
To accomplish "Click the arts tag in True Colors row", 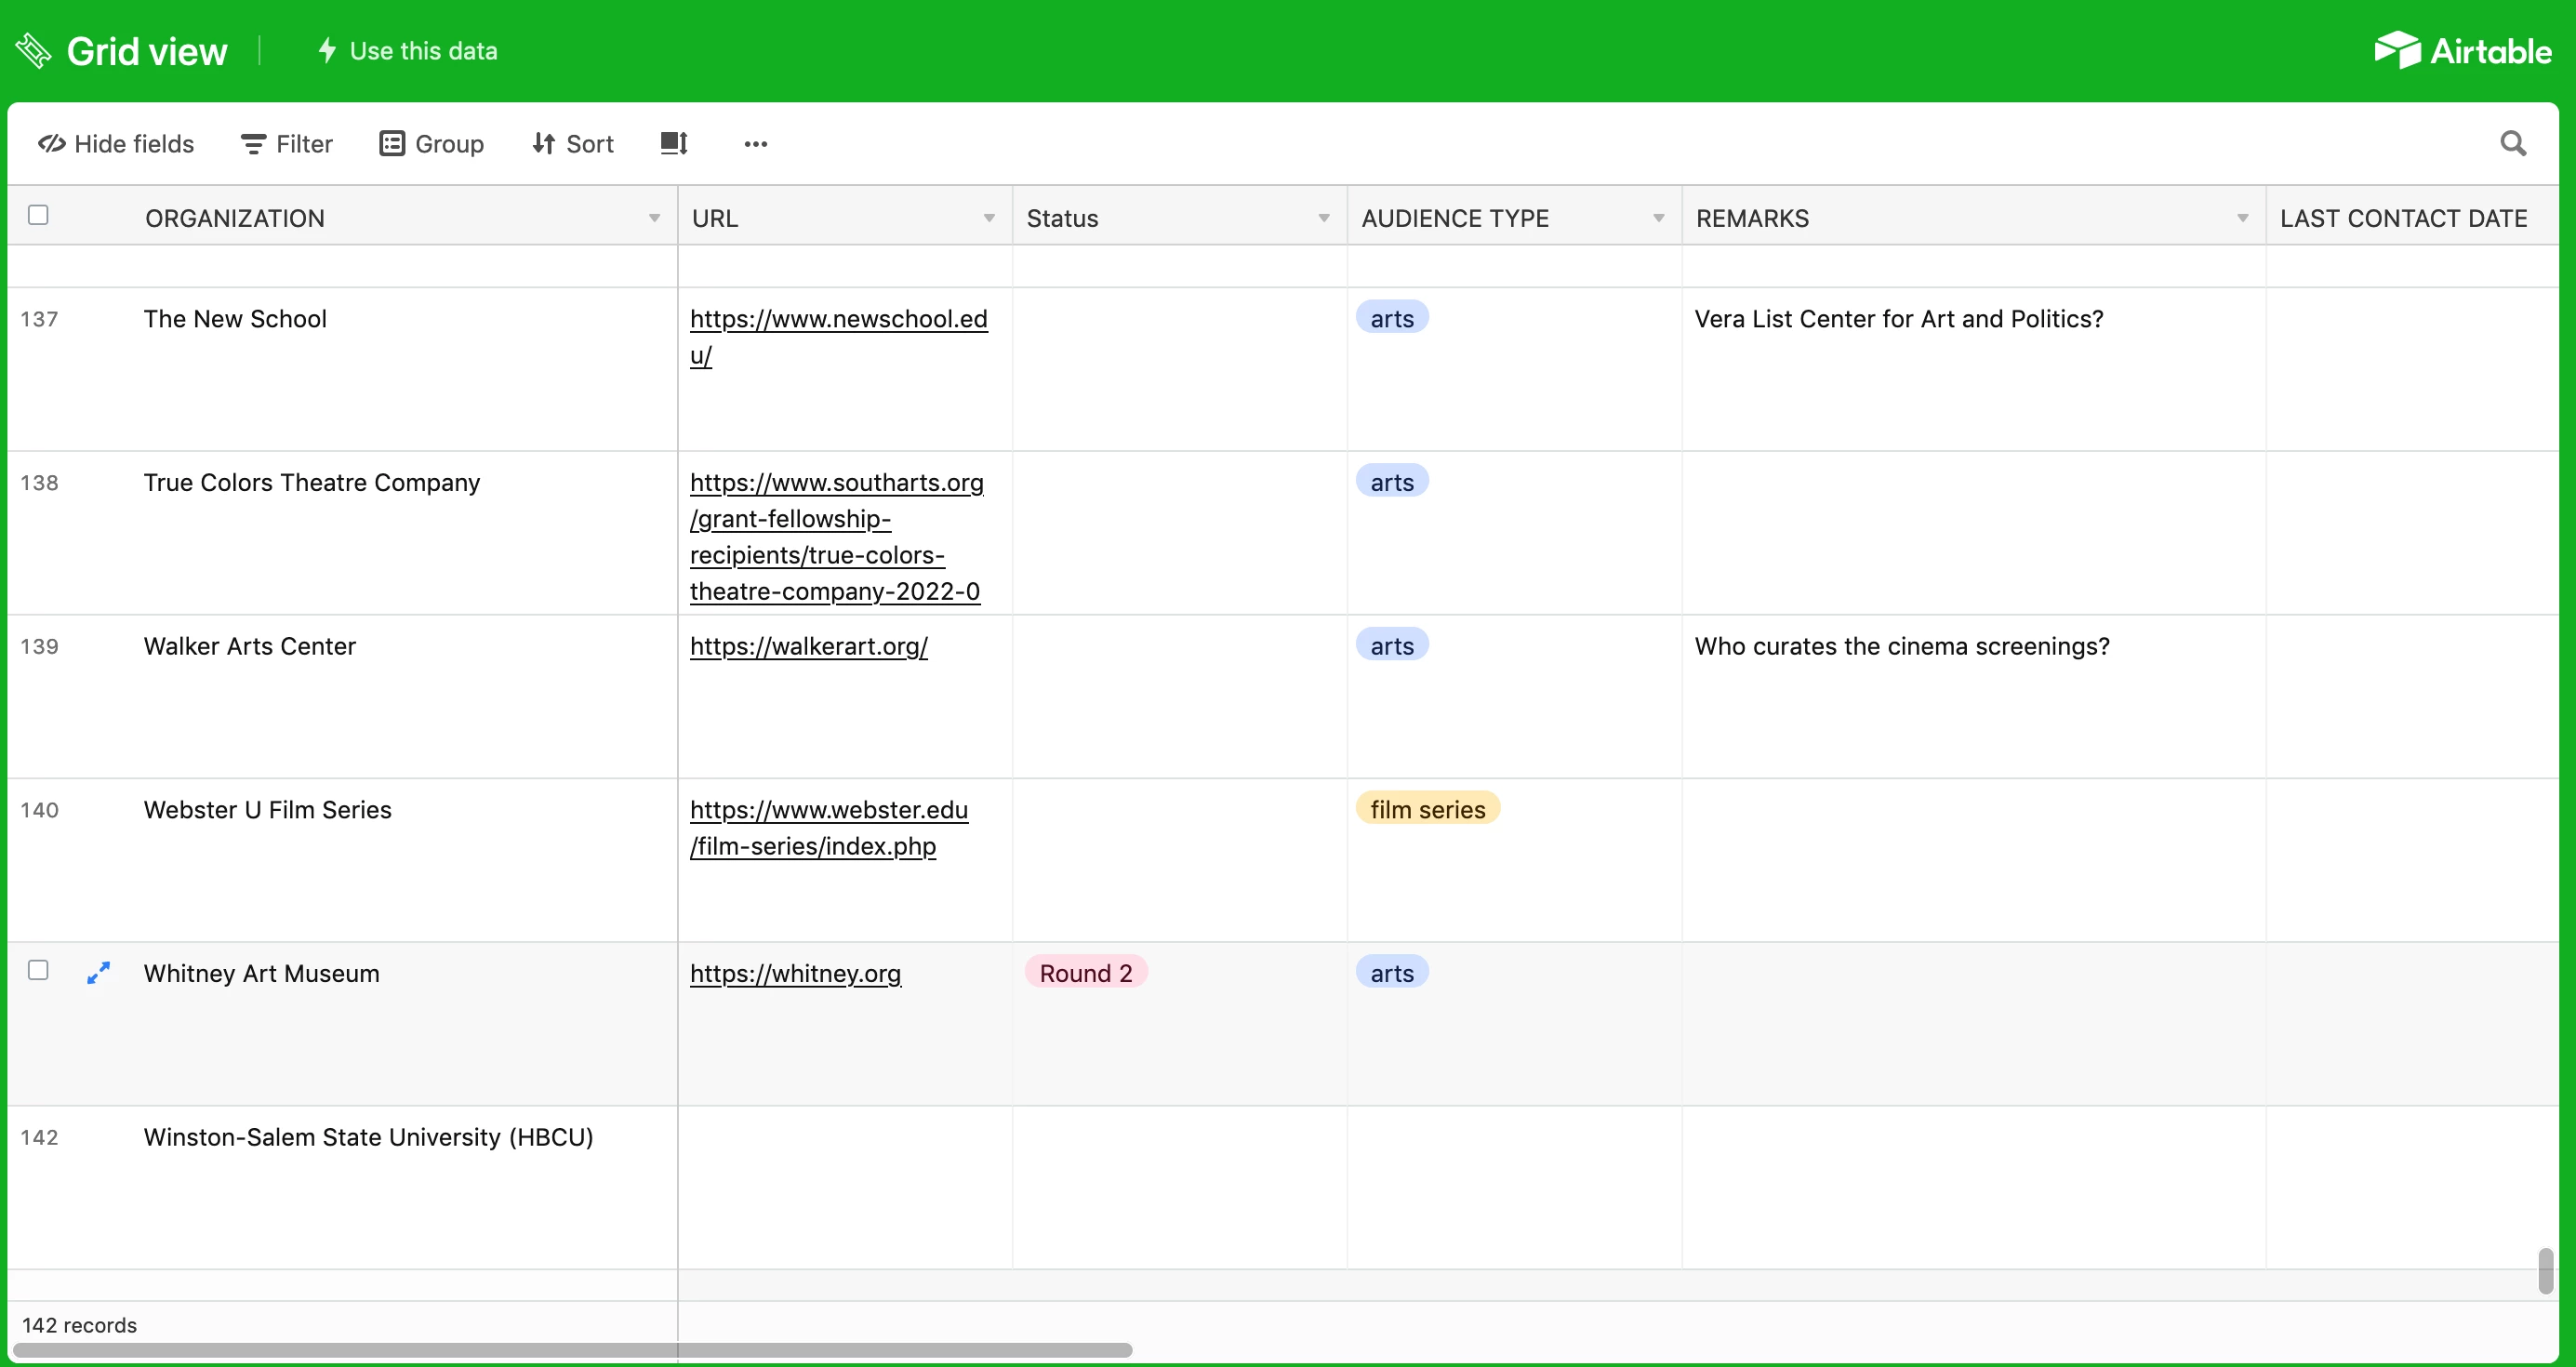I will tap(1392, 482).
